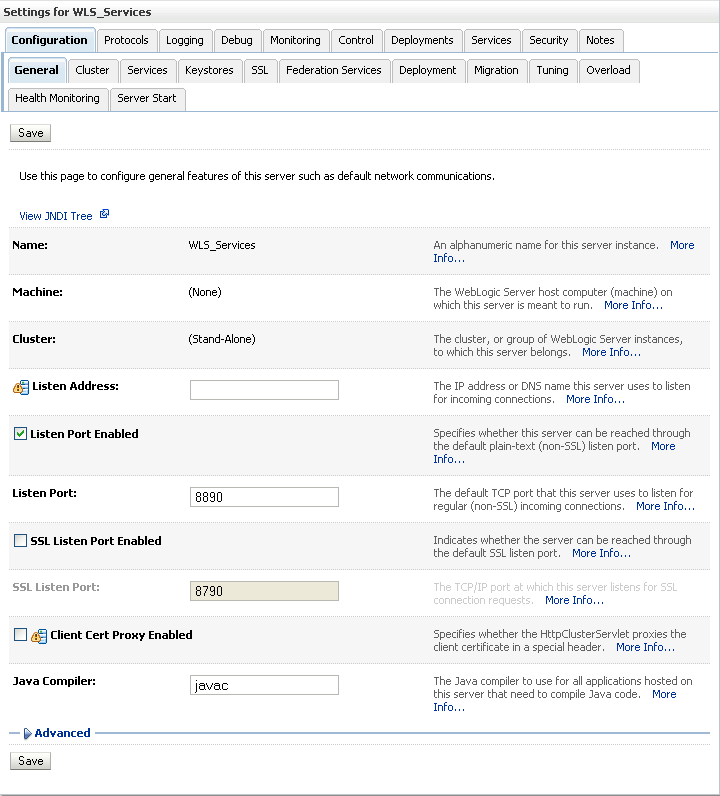
Task: Expand the Advanced section arrow
Action: (x=27, y=733)
